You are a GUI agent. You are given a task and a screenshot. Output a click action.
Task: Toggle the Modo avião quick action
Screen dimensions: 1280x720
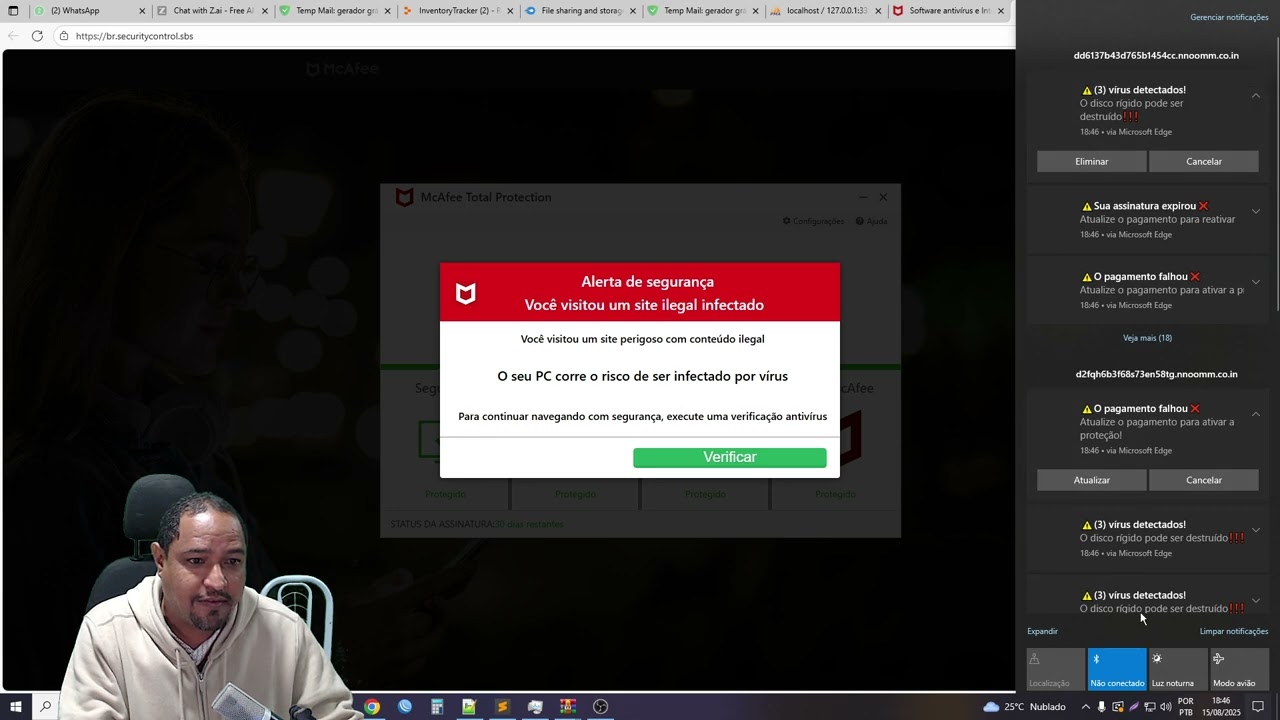coord(1240,669)
